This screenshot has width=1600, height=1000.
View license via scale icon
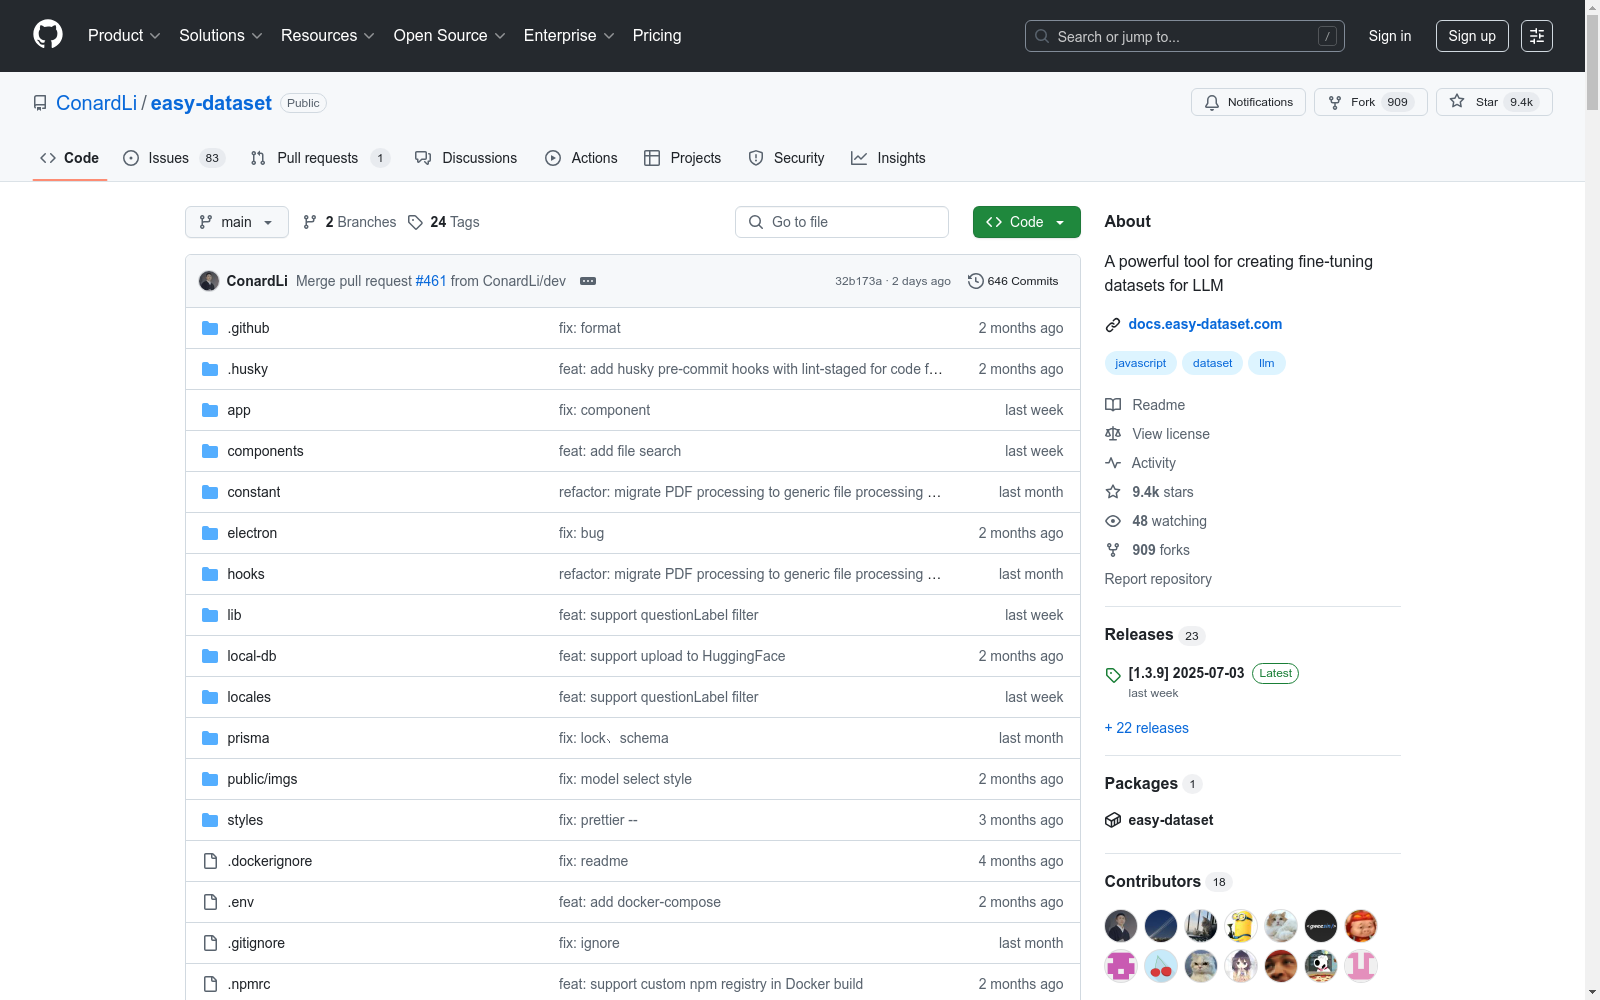[x=1113, y=434]
